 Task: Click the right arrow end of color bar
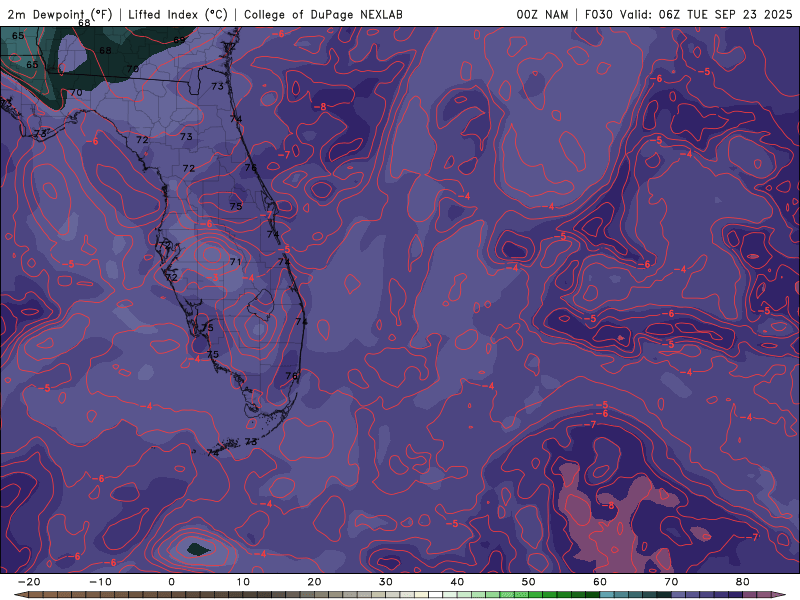click(779, 595)
